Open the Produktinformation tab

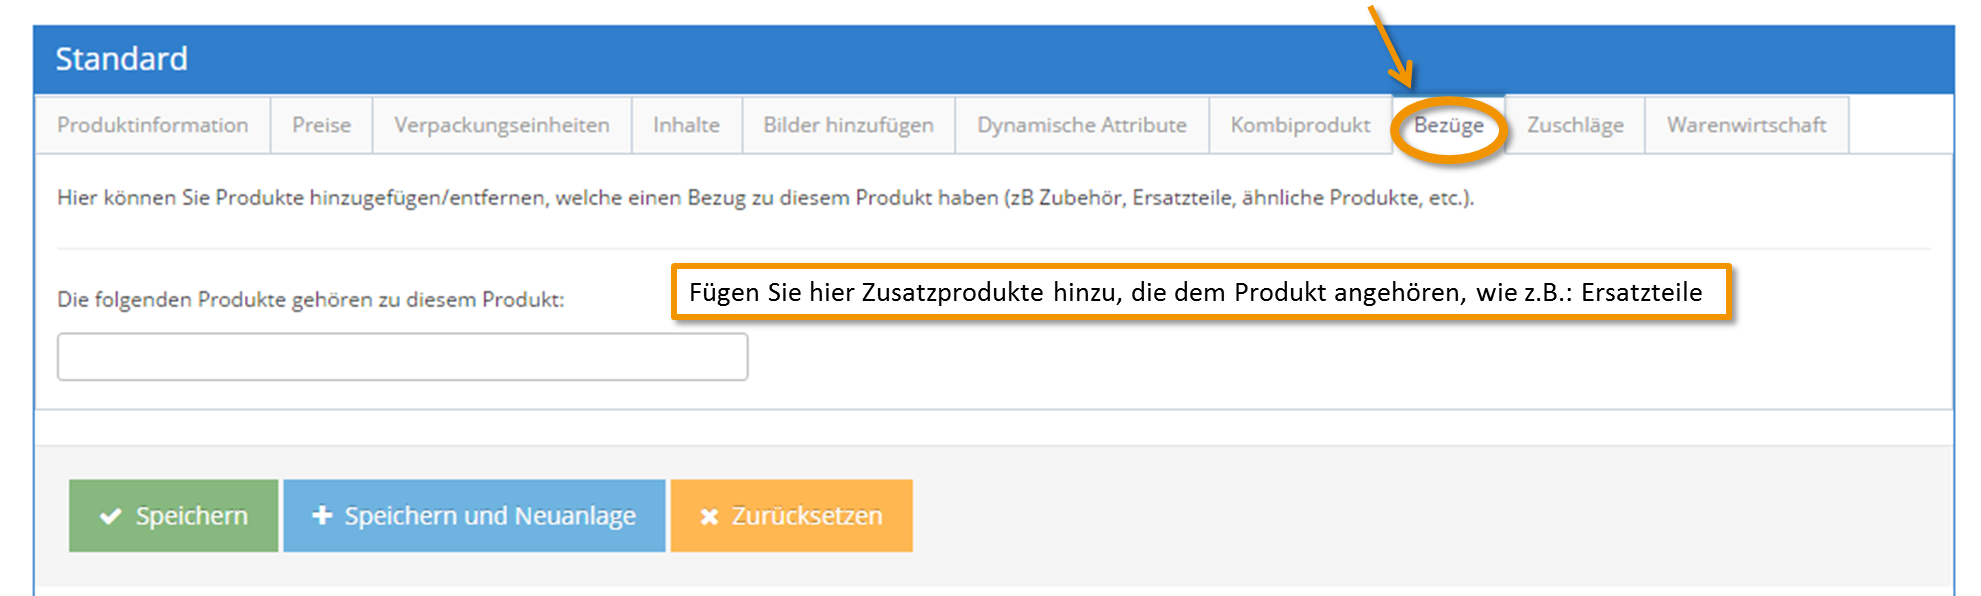[x=153, y=125]
